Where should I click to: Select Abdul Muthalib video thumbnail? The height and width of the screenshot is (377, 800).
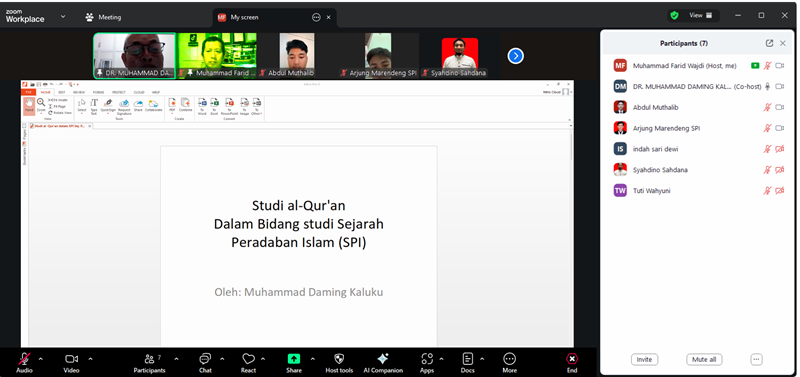297,56
